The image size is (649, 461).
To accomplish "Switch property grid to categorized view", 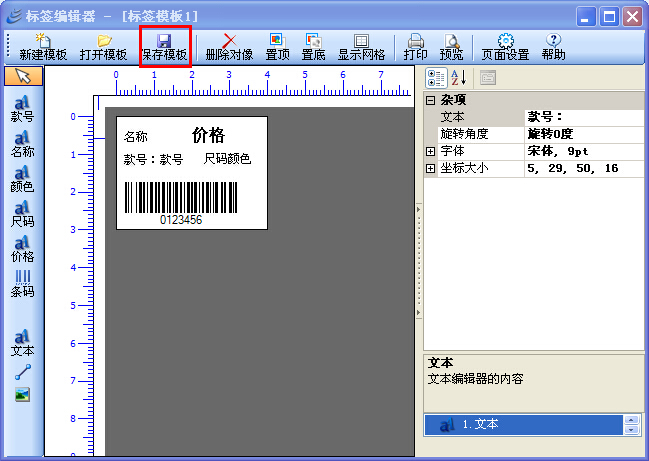I will 436,78.
